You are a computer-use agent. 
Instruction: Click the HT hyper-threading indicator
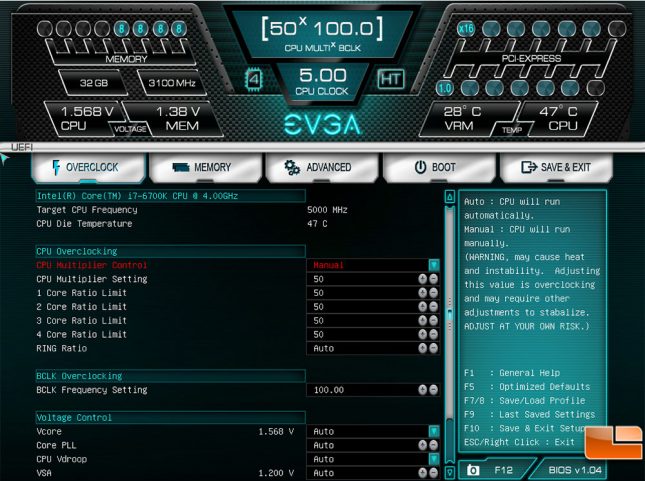390,79
